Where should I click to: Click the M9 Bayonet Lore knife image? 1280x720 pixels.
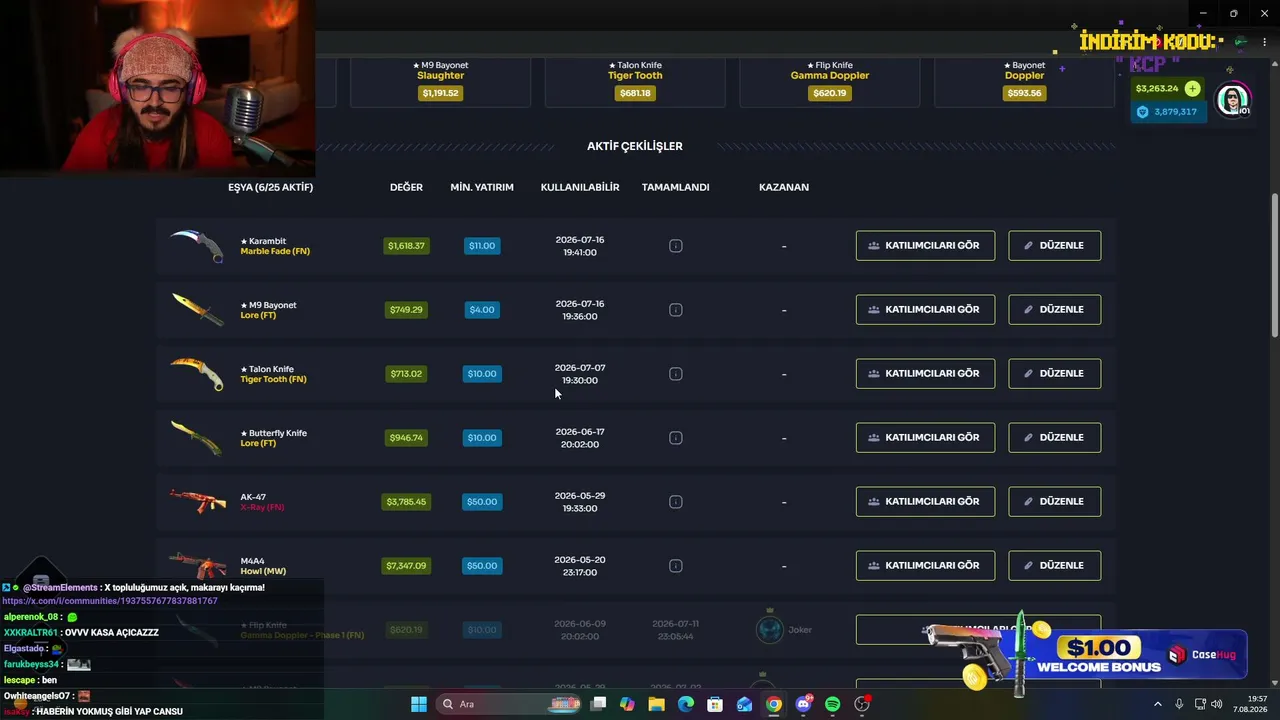[x=197, y=310]
